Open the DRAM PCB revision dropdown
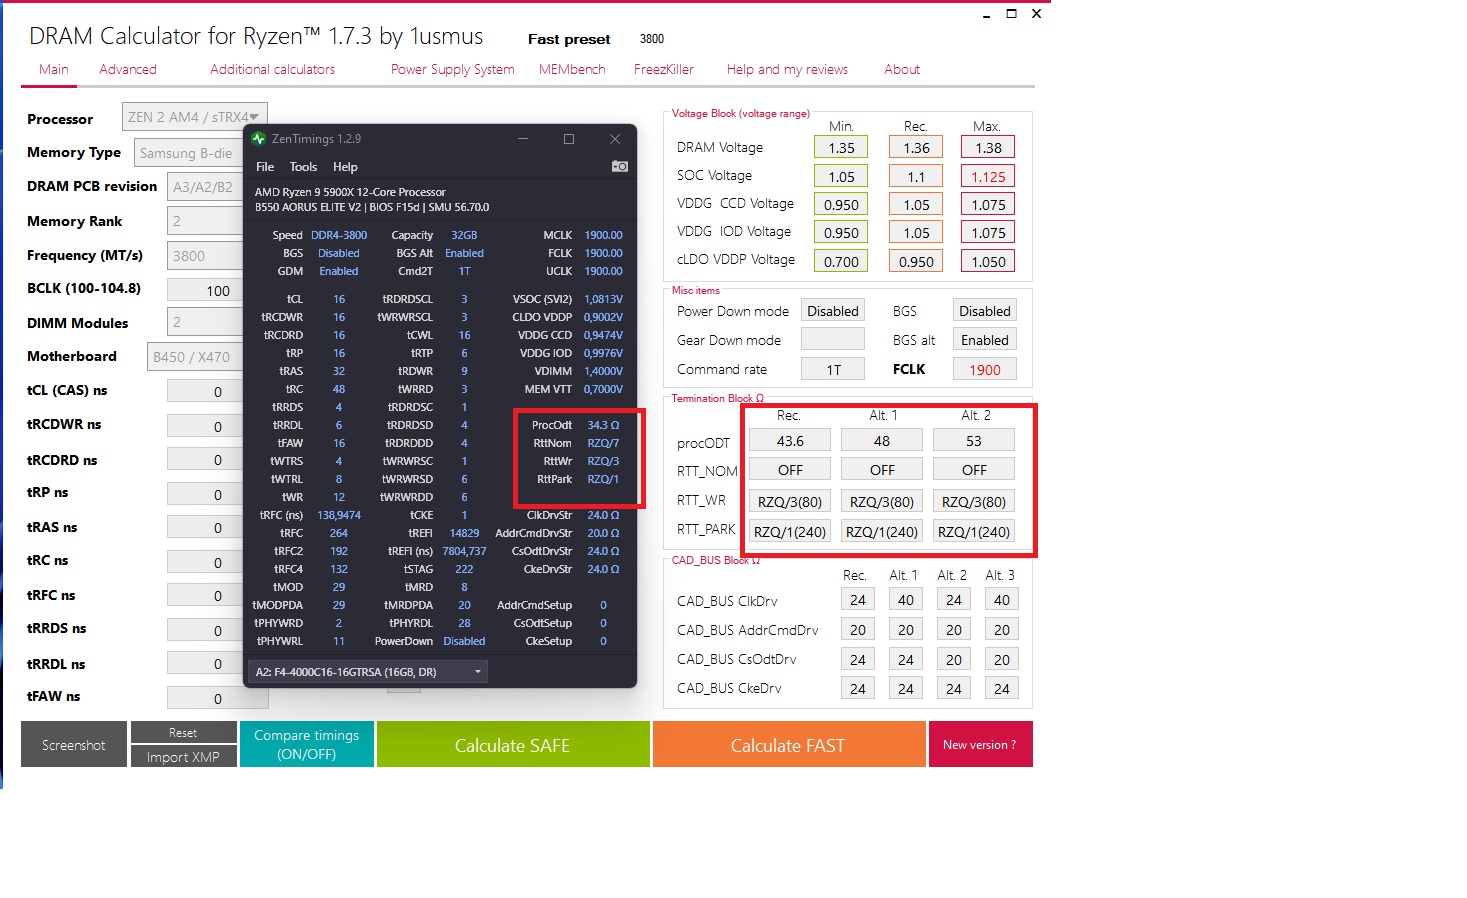 pos(205,187)
